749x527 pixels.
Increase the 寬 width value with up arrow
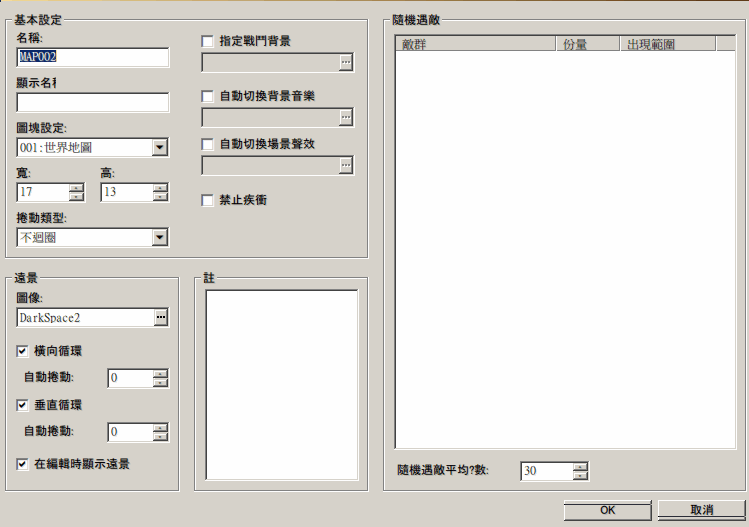click(76, 188)
